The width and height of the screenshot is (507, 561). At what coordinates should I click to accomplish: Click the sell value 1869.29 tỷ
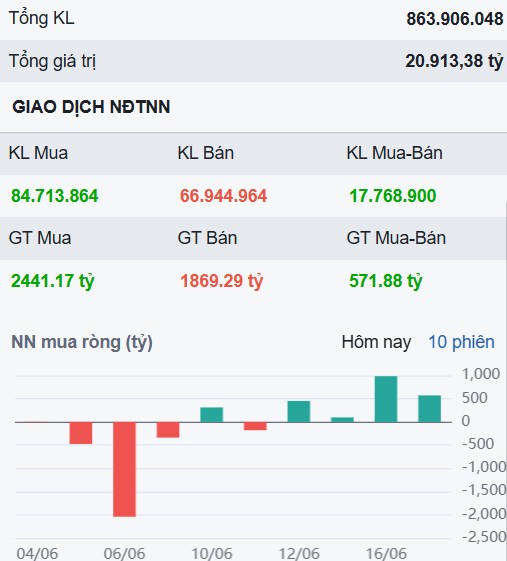click(x=221, y=281)
